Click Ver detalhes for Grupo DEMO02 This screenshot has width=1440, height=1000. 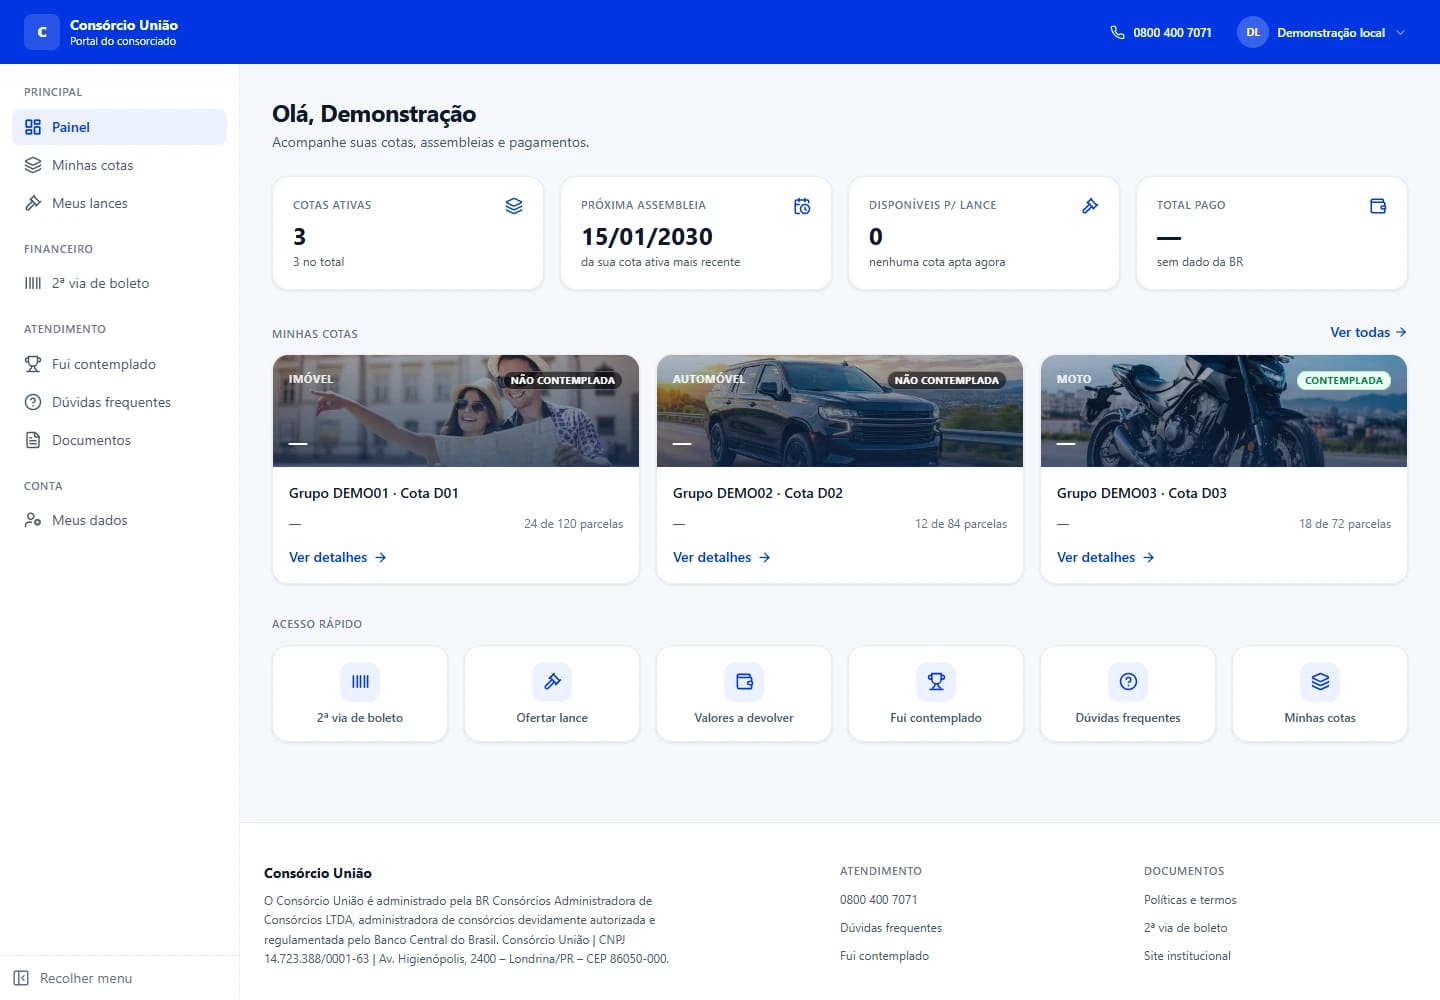tap(722, 557)
